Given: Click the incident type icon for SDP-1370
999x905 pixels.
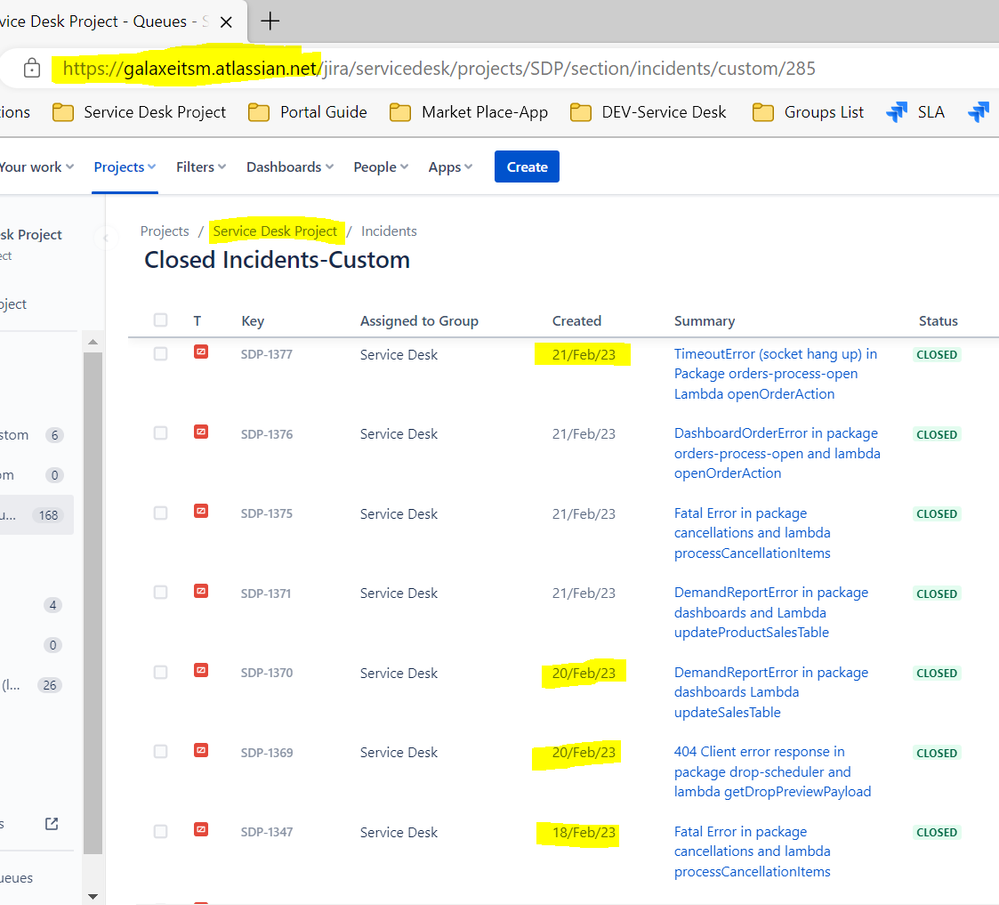Looking at the screenshot, I should coord(201,670).
